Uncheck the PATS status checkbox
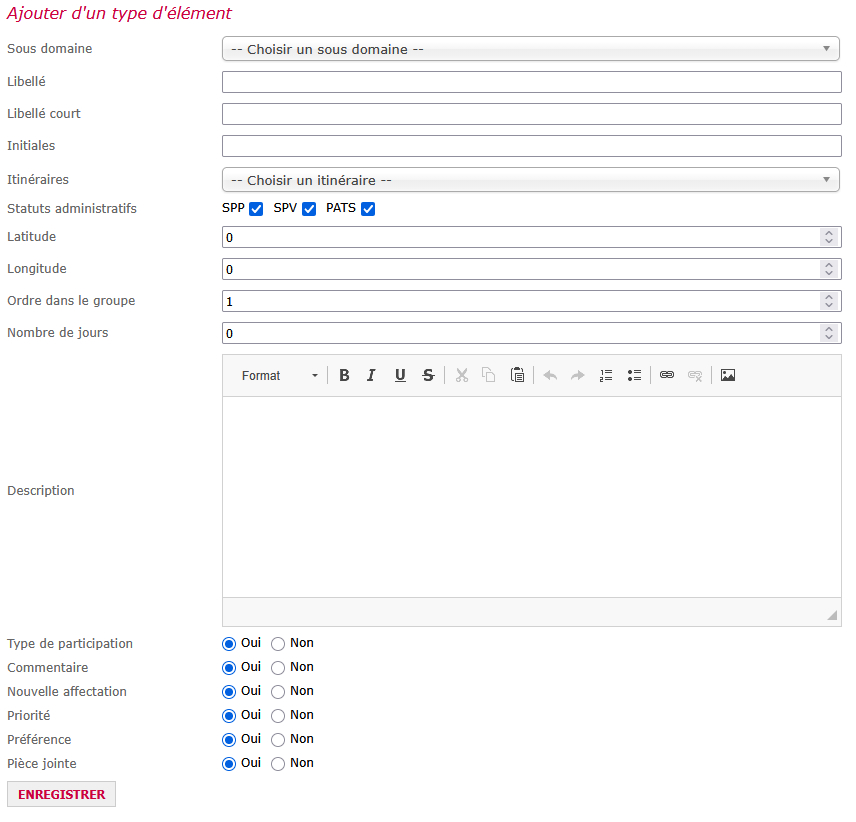Image resolution: width=856 pixels, height=822 pixels. click(368, 209)
